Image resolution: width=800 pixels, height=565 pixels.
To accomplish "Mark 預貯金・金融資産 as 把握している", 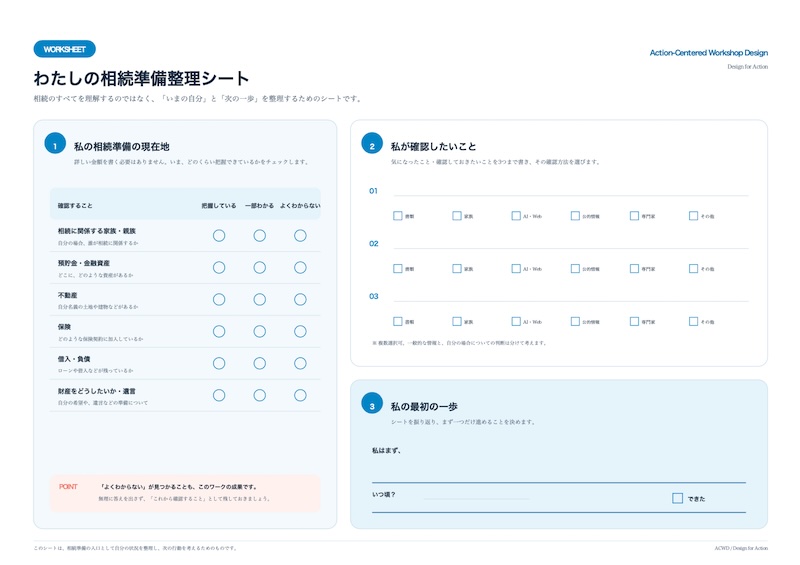I will (x=219, y=267).
